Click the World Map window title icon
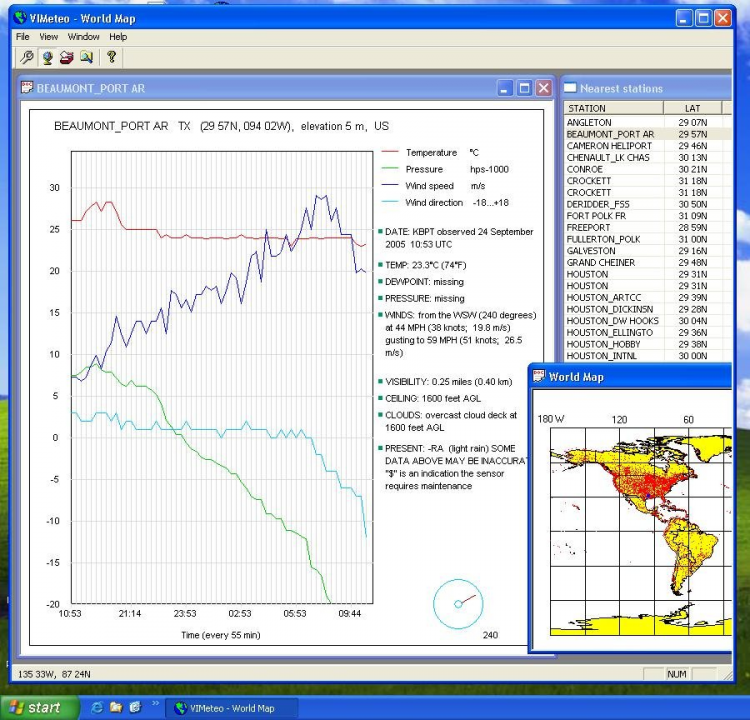The height and width of the screenshot is (720, 750). (x=538, y=377)
